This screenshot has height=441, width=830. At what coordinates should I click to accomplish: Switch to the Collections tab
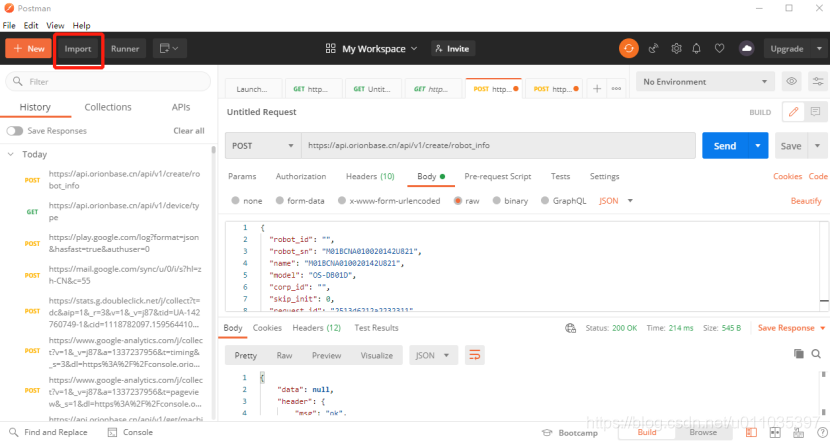pyautogui.click(x=108, y=107)
